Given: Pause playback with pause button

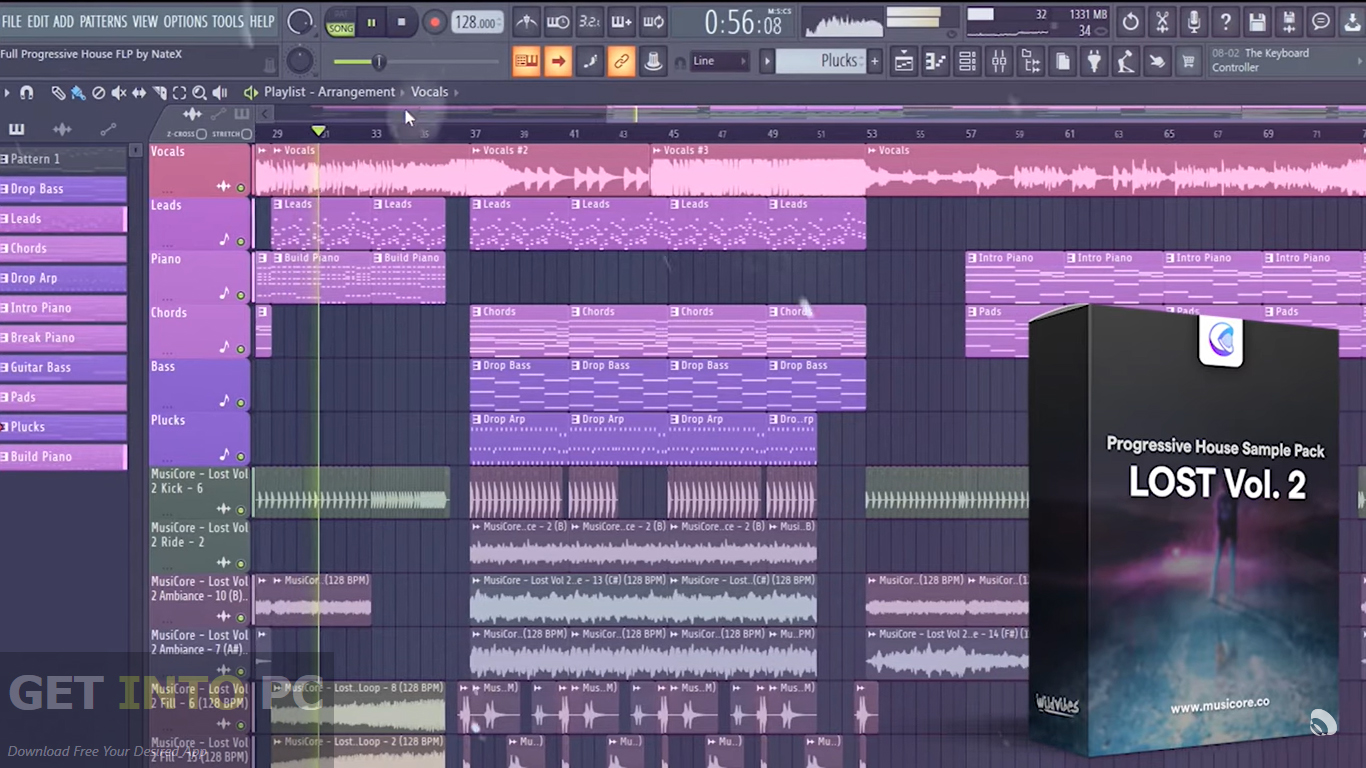Looking at the screenshot, I should [x=372, y=22].
